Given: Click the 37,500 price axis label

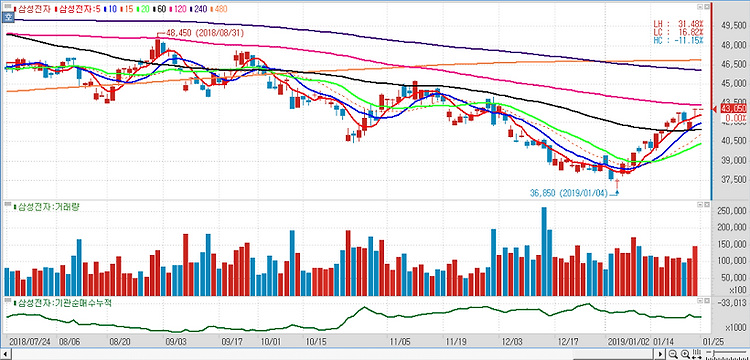Looking at the screenshot, I should click(x=733, y=179).
